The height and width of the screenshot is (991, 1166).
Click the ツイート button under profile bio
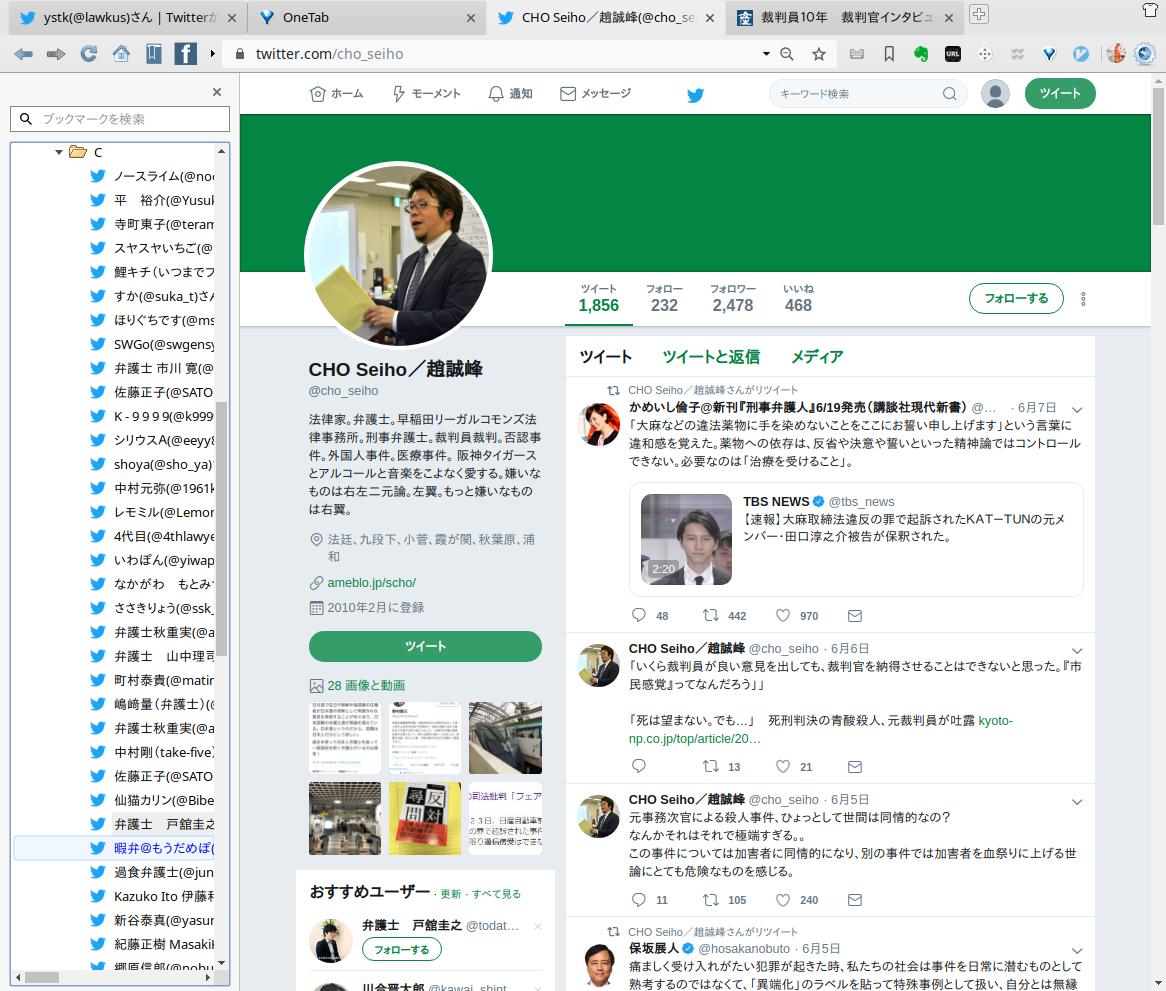pos(425,646)
